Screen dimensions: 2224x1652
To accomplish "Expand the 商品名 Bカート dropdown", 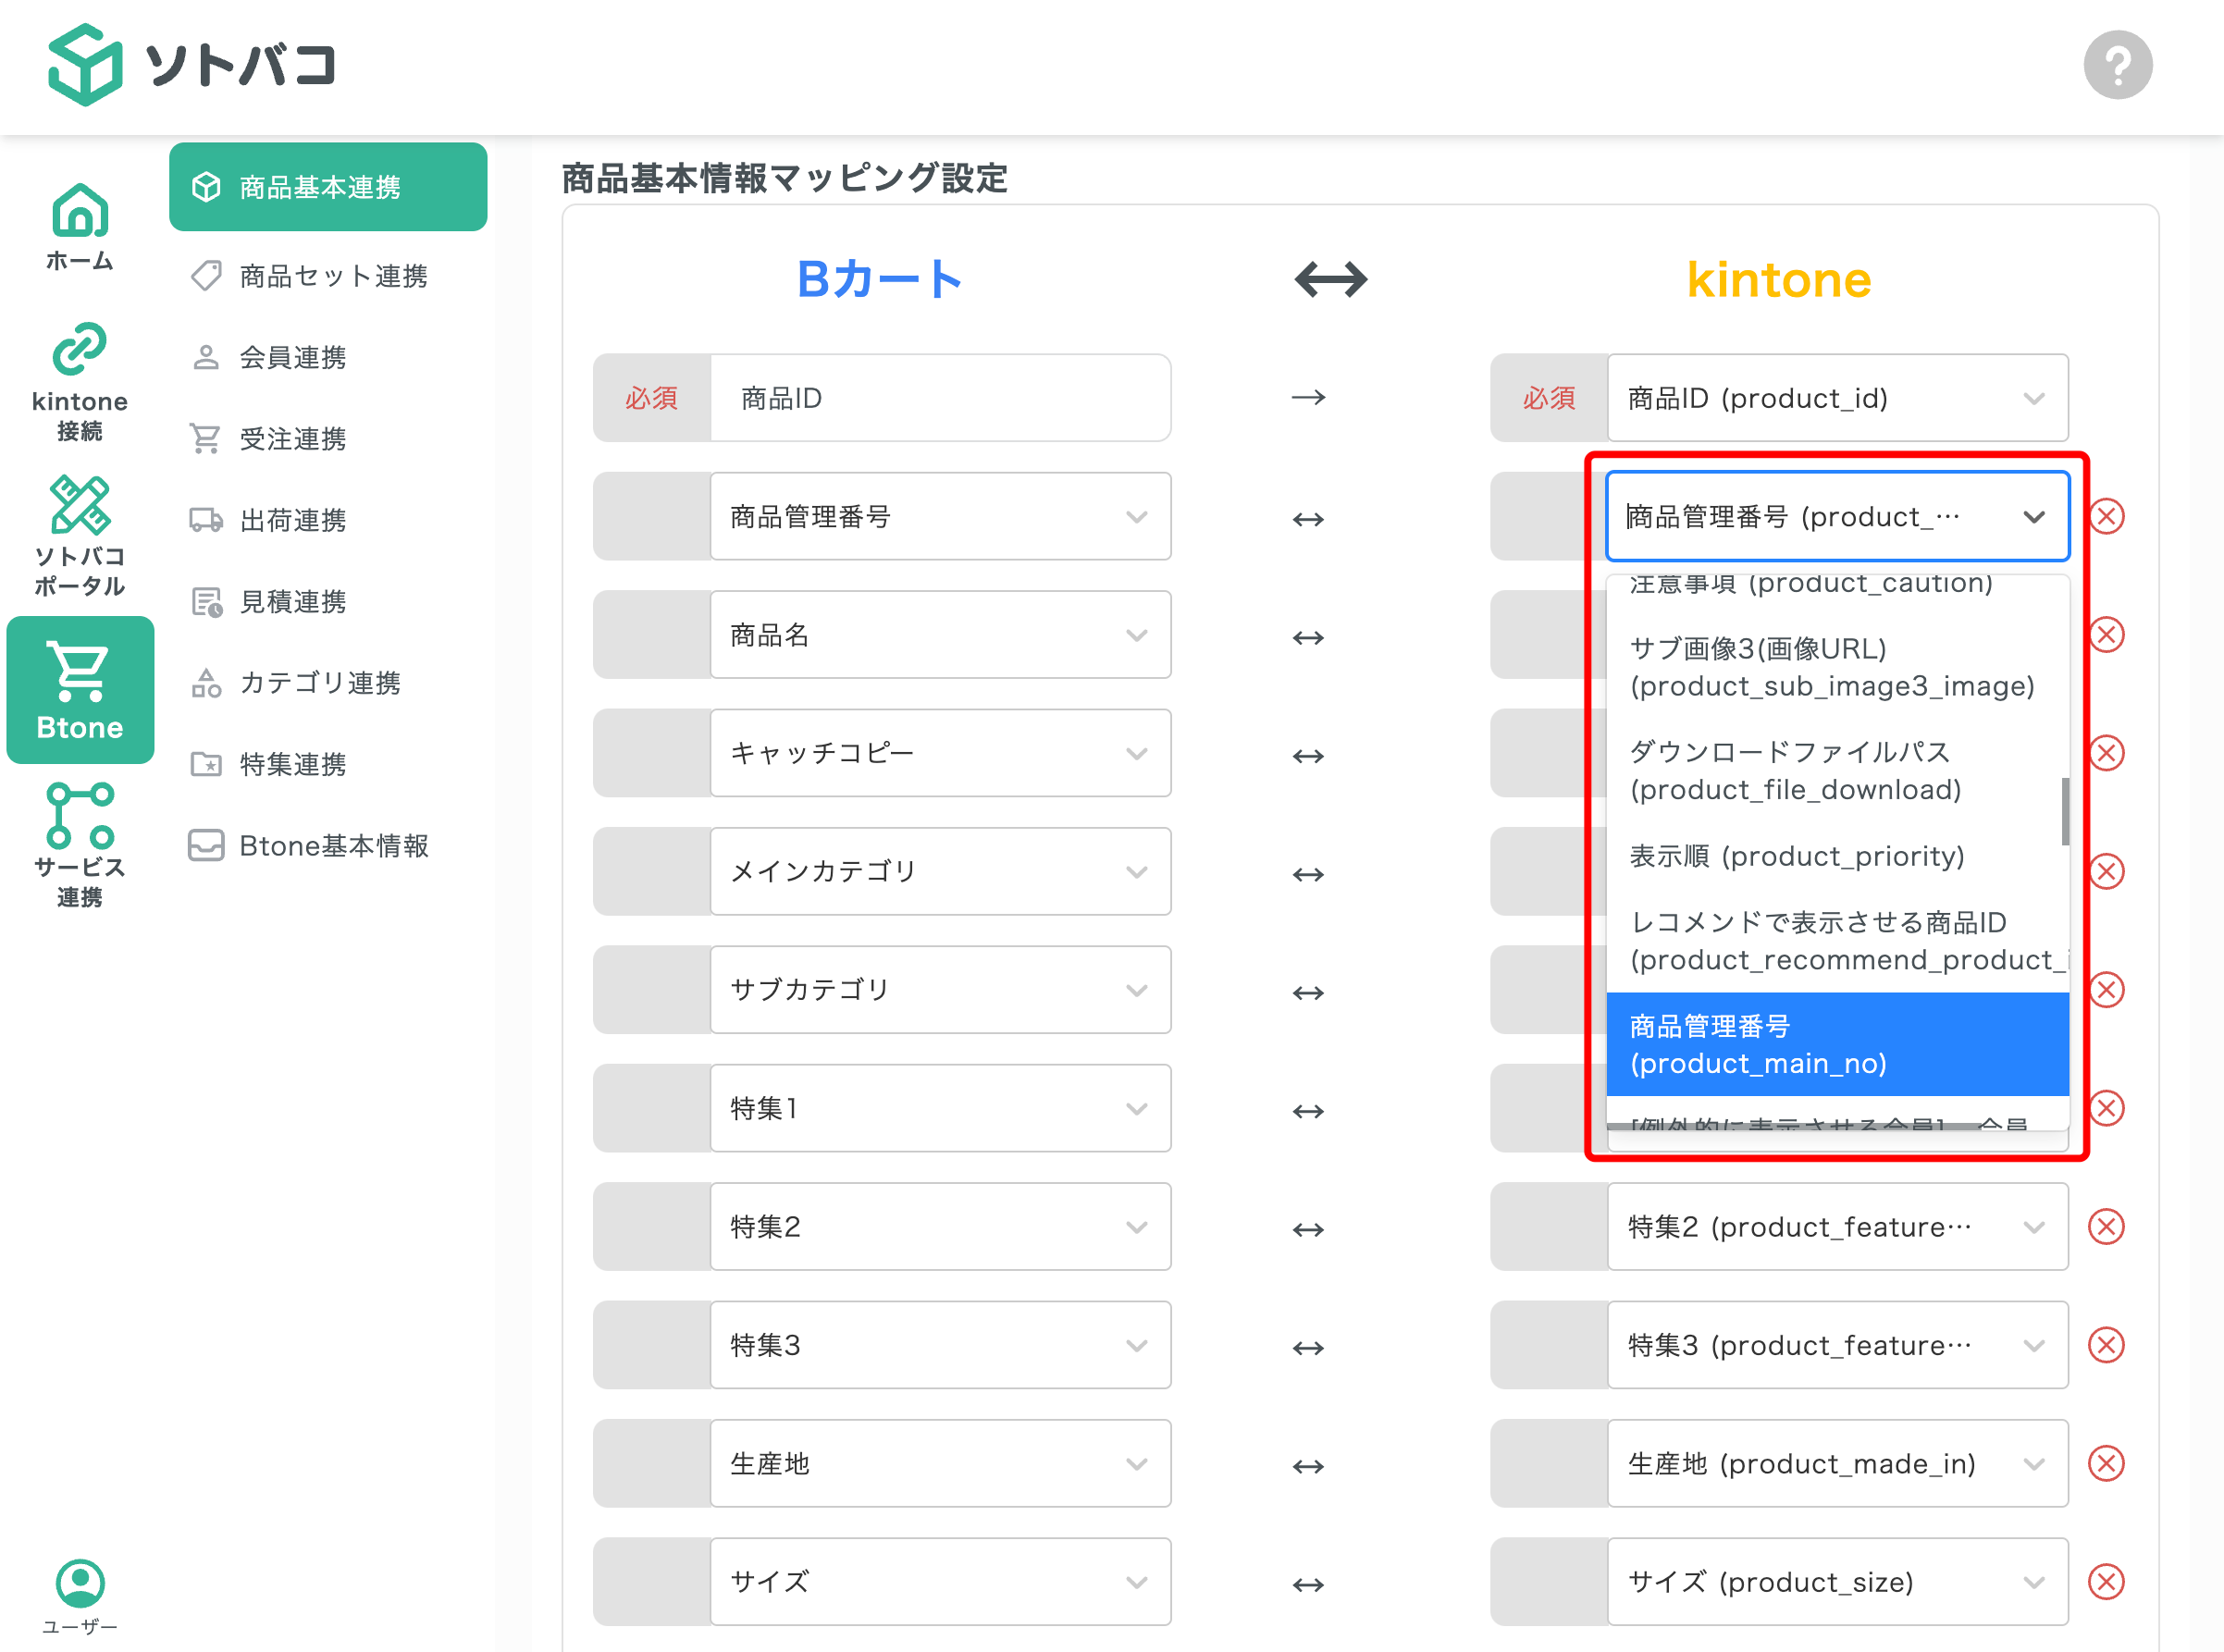I will (940, 635).
